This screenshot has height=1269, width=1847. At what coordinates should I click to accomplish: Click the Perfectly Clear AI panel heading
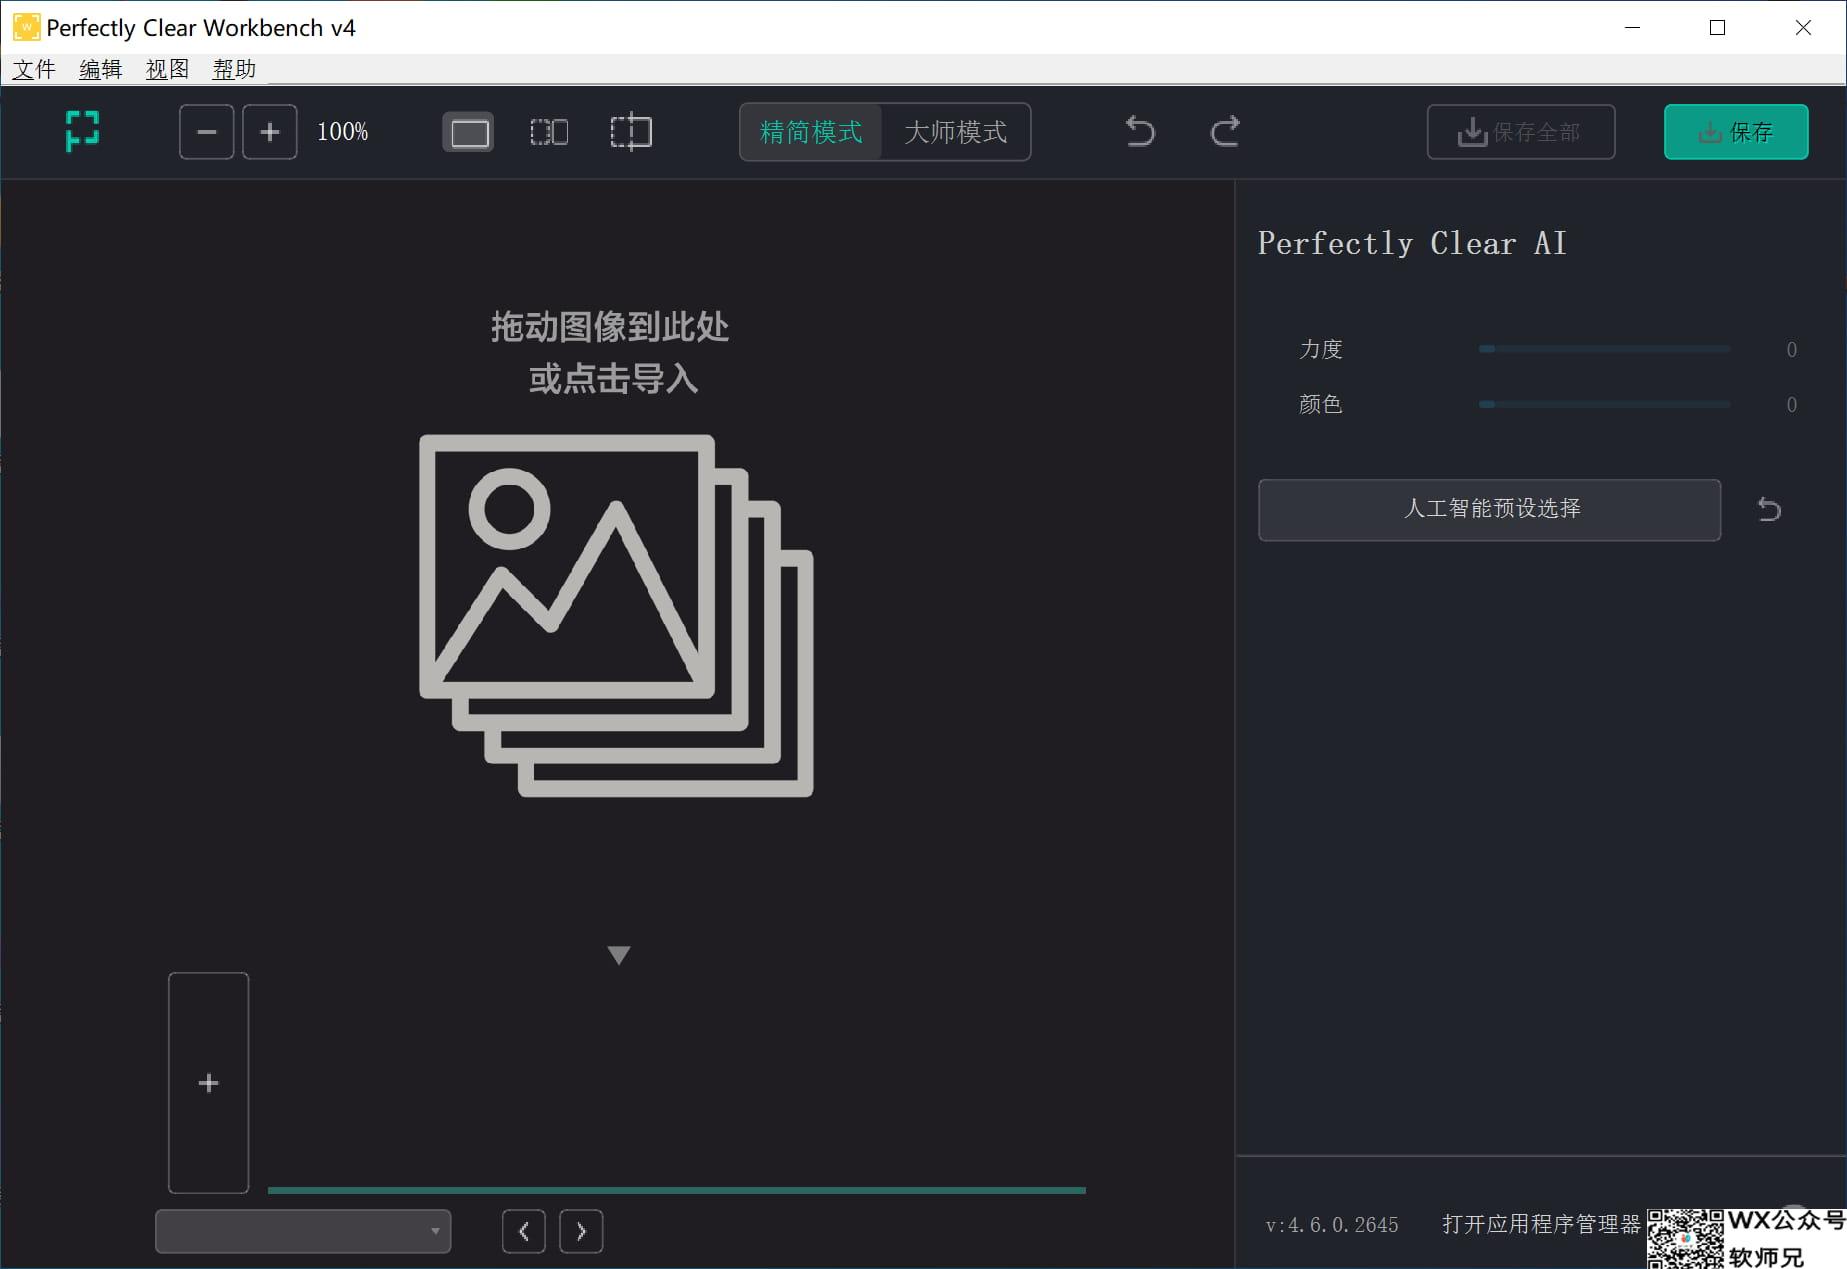click(1412, 243)
